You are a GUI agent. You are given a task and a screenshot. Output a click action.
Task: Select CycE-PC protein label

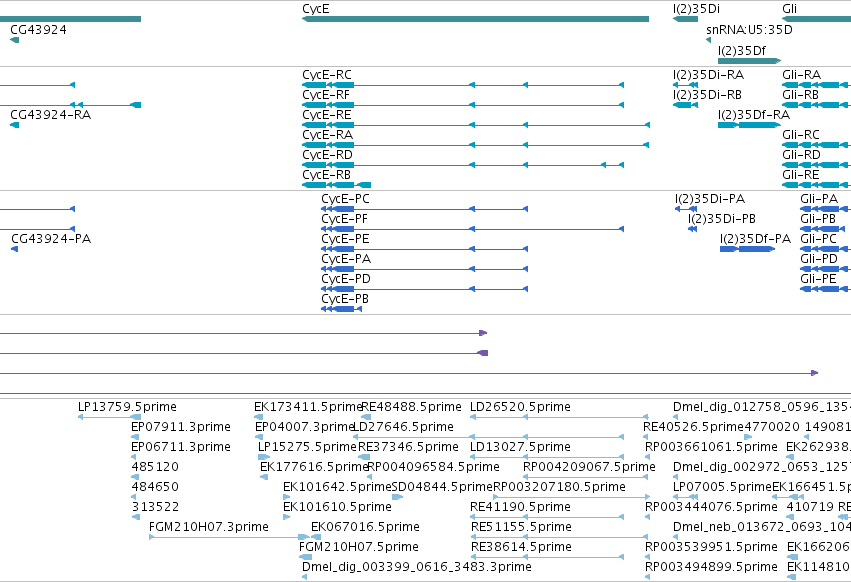[345, 199]
